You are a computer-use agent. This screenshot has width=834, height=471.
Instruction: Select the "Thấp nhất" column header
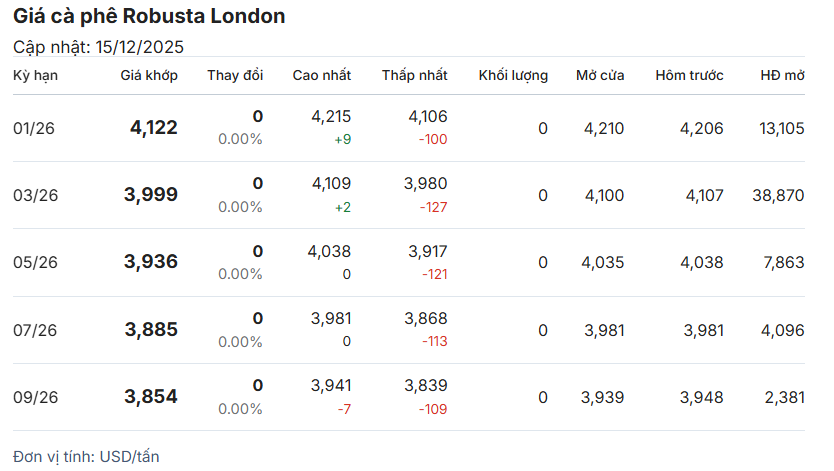[x=414, y=75]
